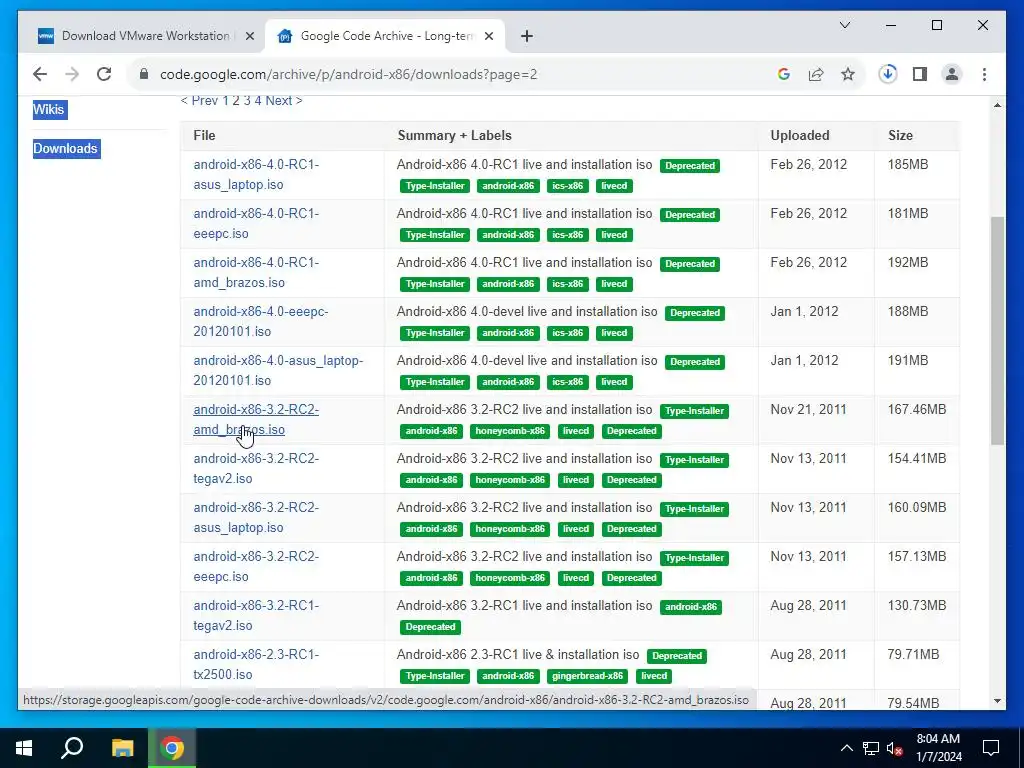Download android-x86-4.0-RC1-asus_laptop.iso

click(x=256, y=174)
